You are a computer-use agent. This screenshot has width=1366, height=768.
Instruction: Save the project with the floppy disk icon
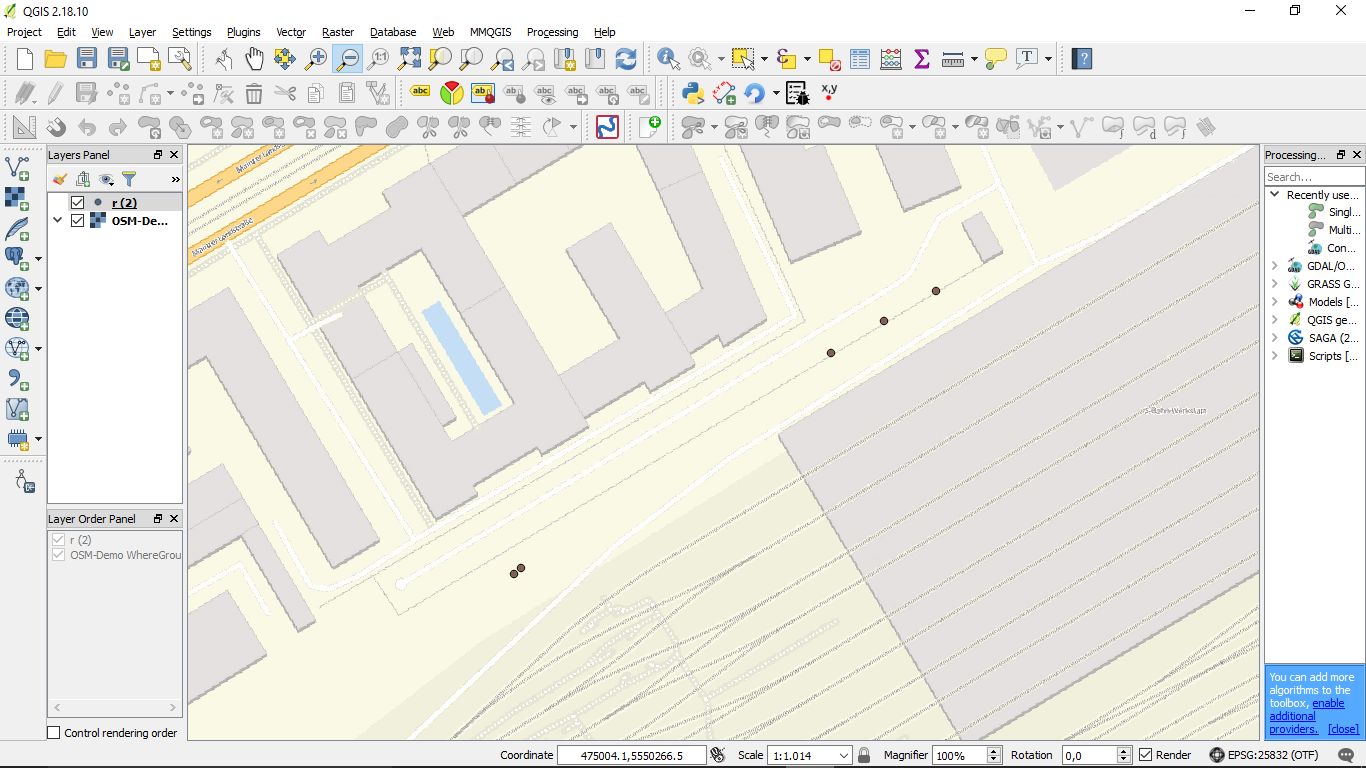coord(86,59)
